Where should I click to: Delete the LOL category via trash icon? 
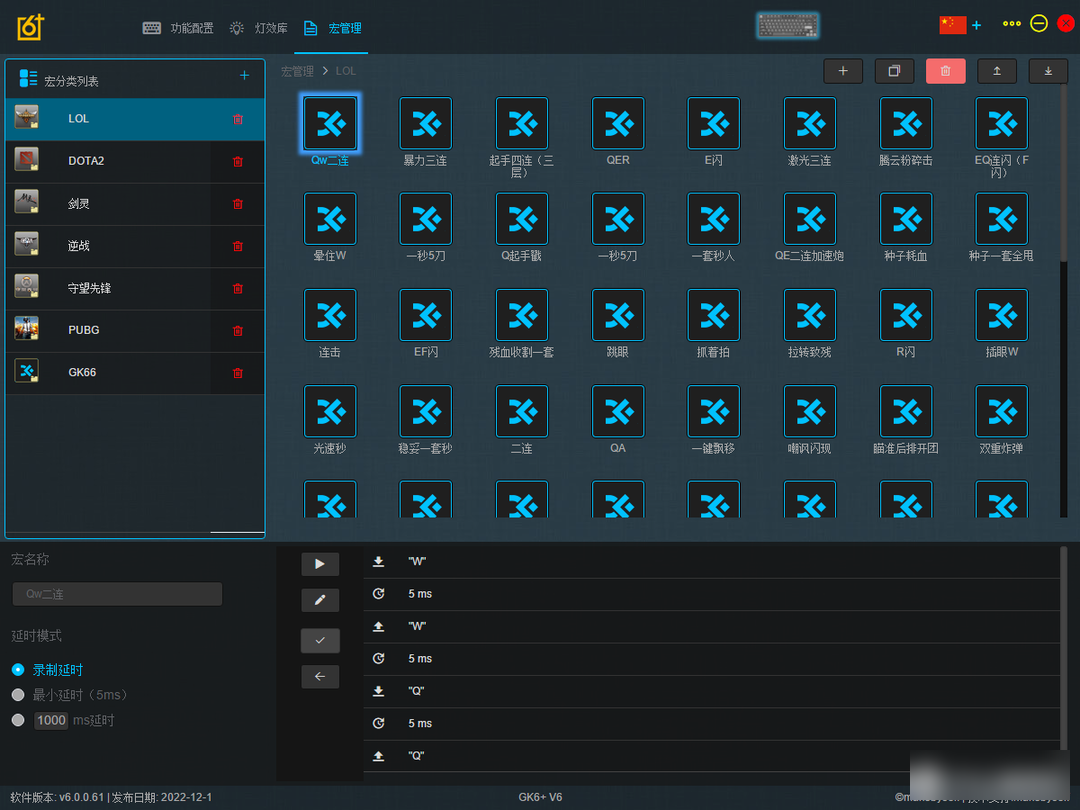click(238, 119)
